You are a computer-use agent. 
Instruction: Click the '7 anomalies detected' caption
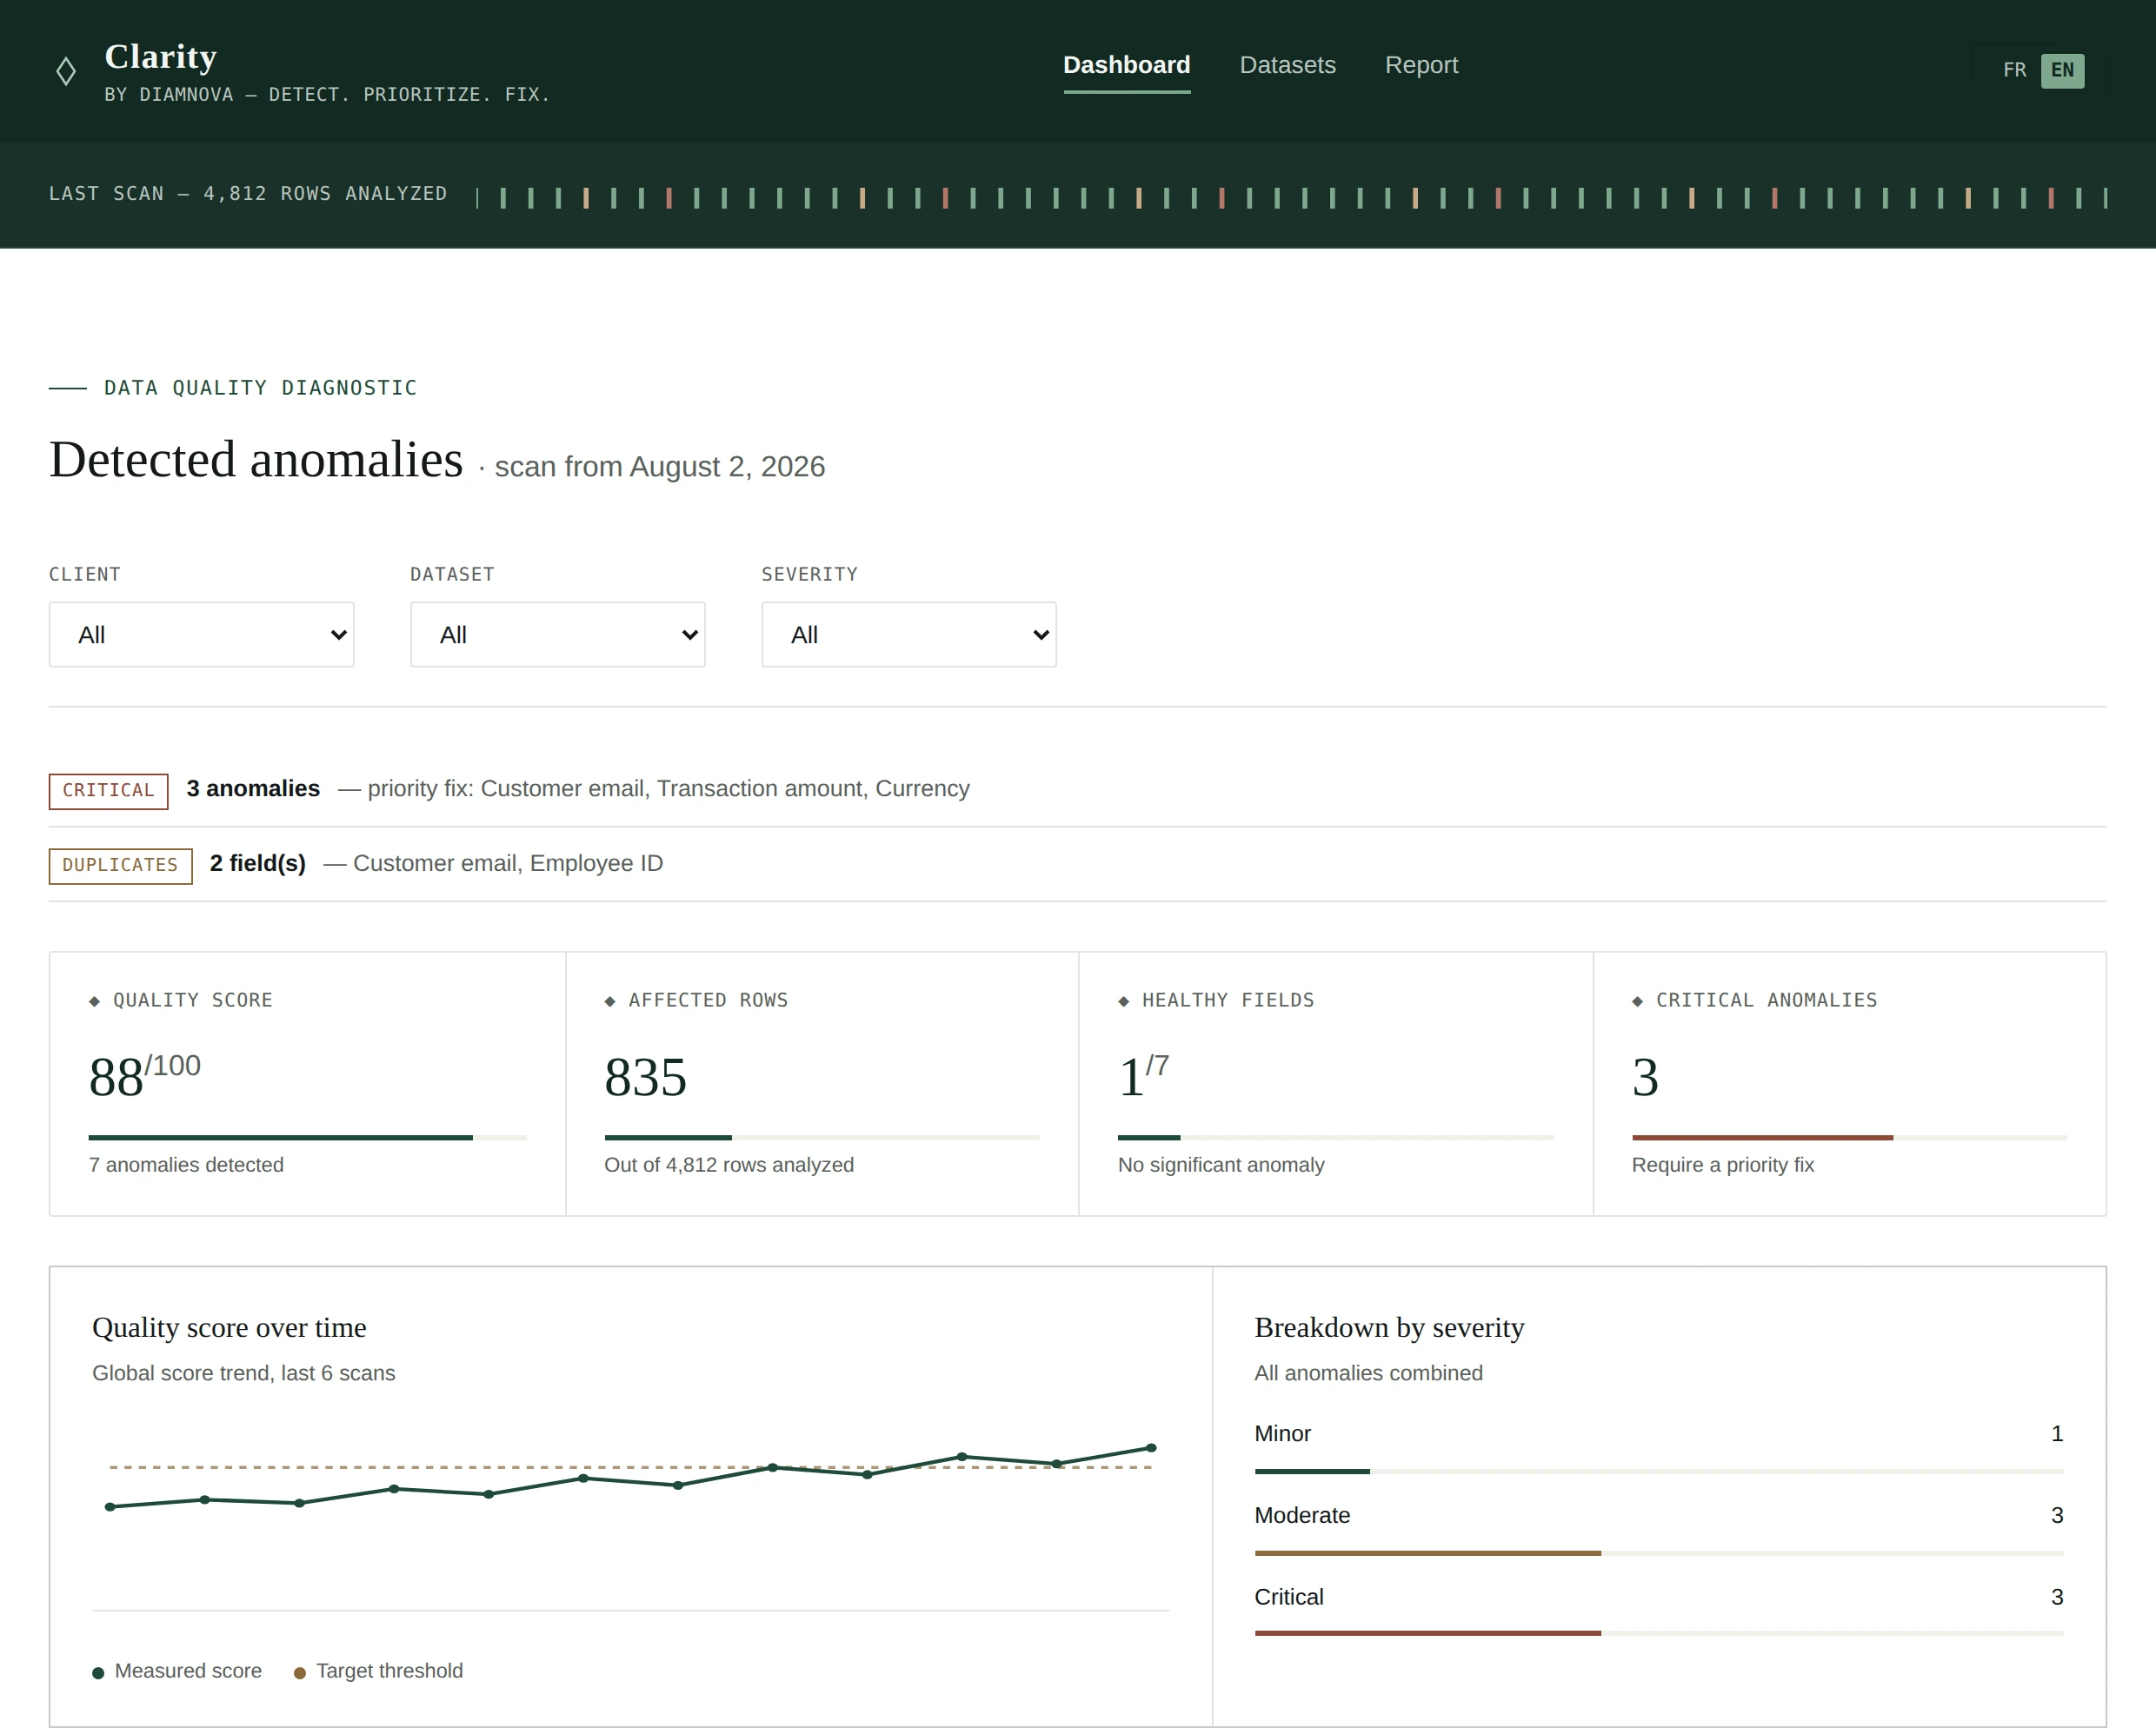tap(186, 1164)
